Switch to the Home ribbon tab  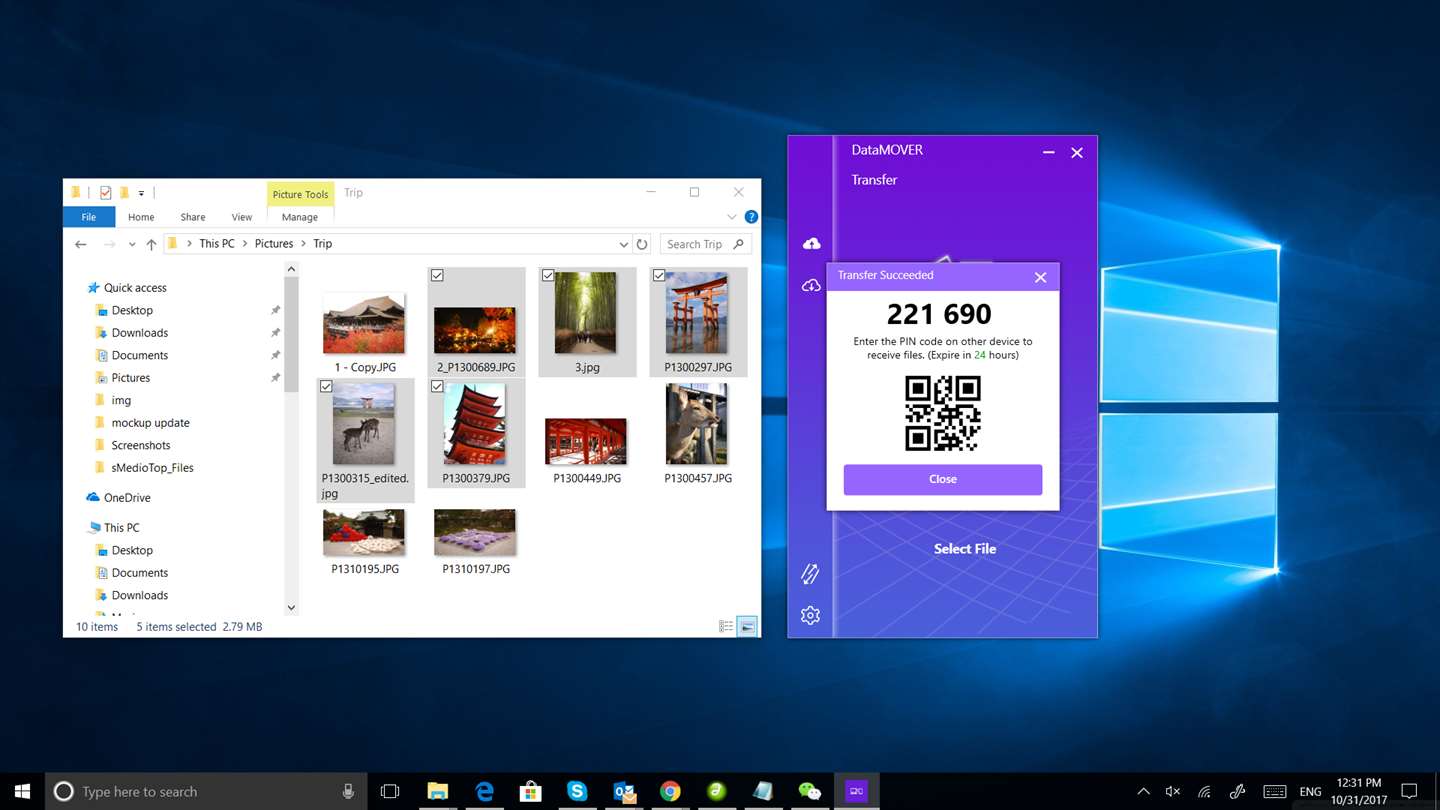(141, 217)
